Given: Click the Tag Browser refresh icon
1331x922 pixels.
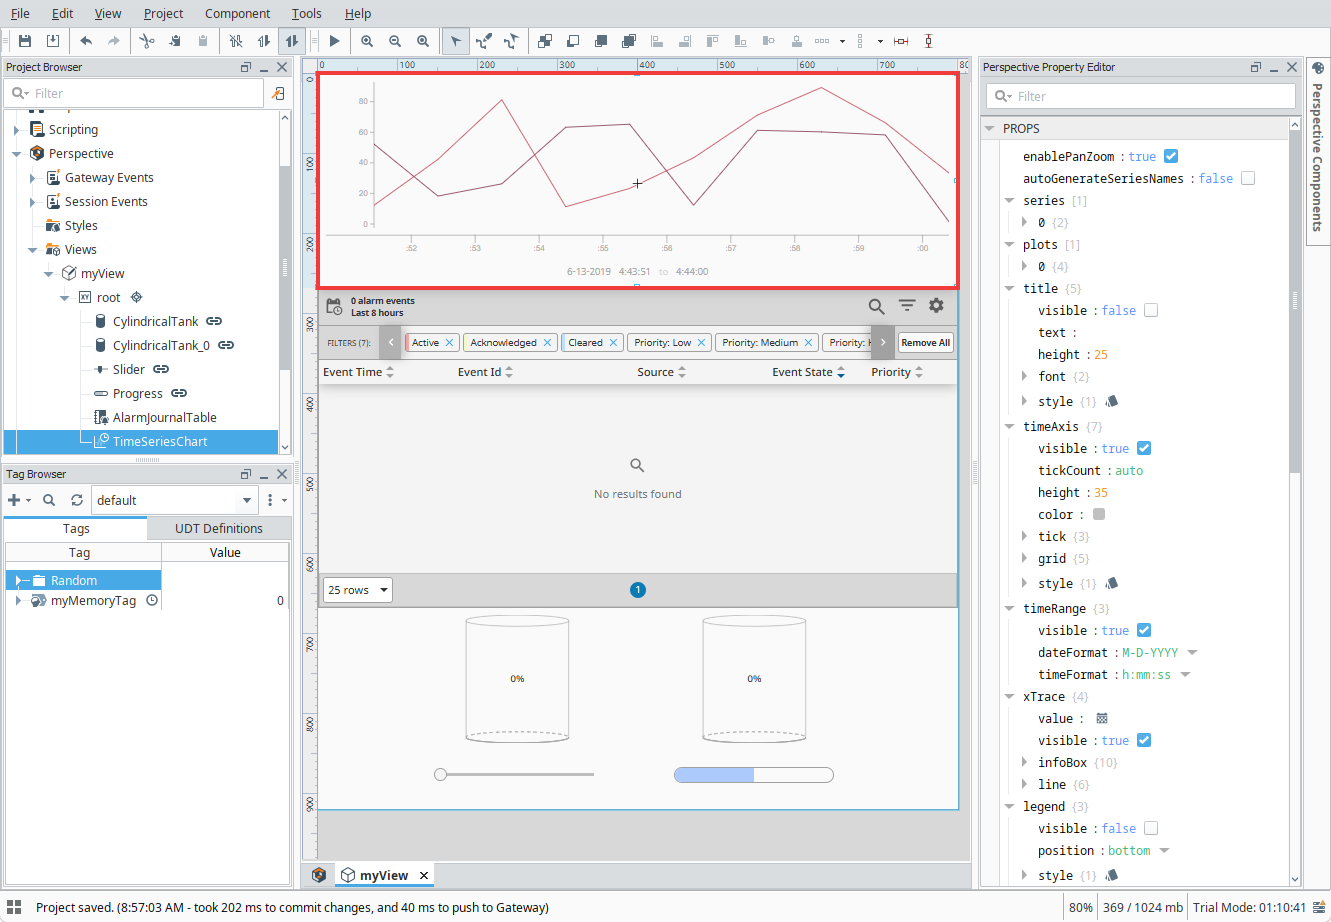Looking at the screenshot, I should coord(77,500).
